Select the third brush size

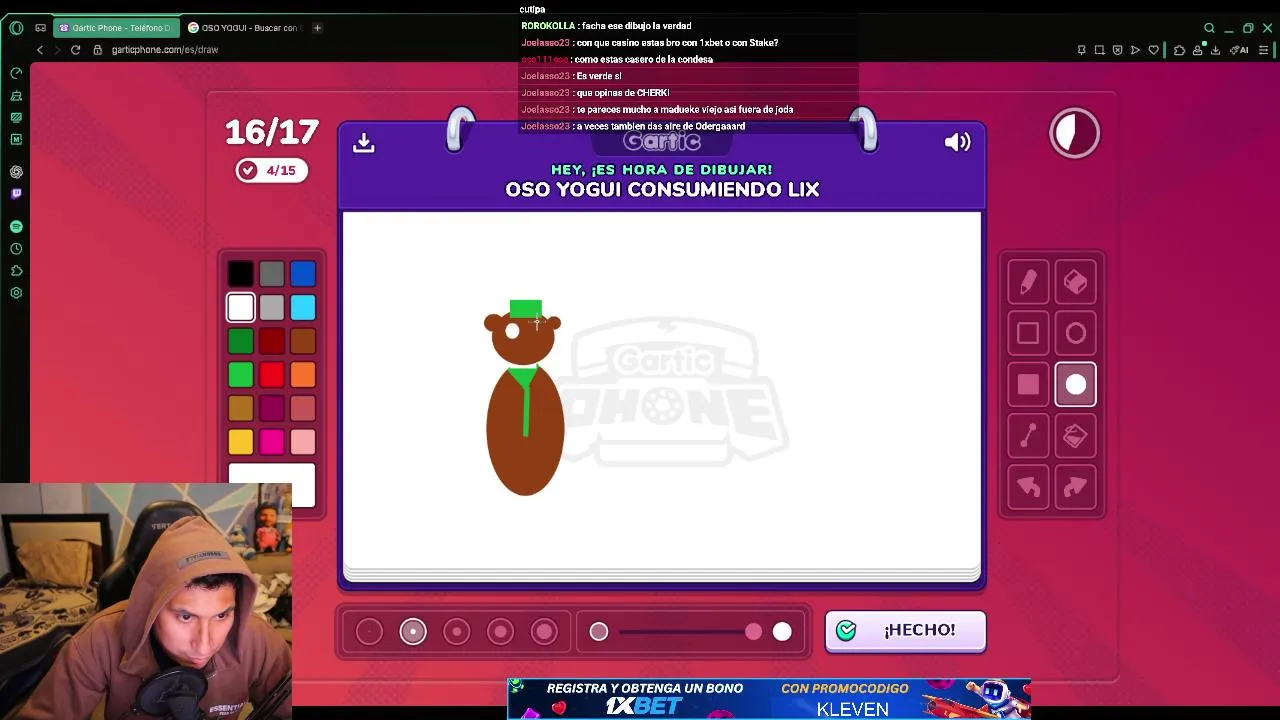[x=457, y=631]
